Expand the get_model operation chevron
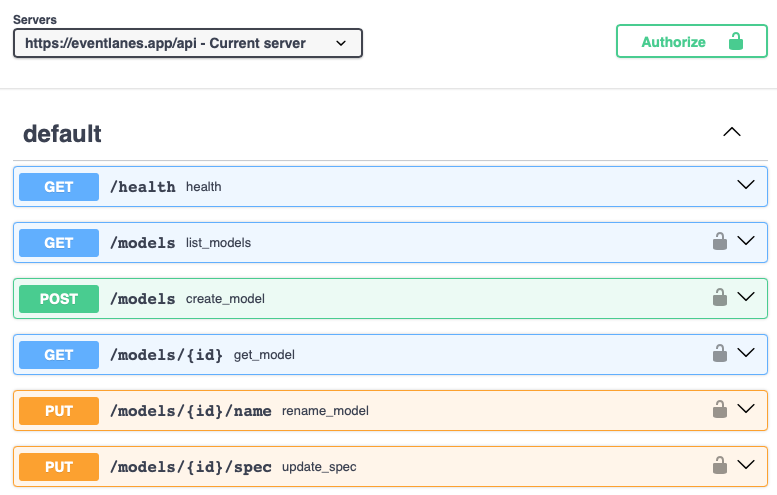This screenshot has height=495, width=777. [746, 353]
